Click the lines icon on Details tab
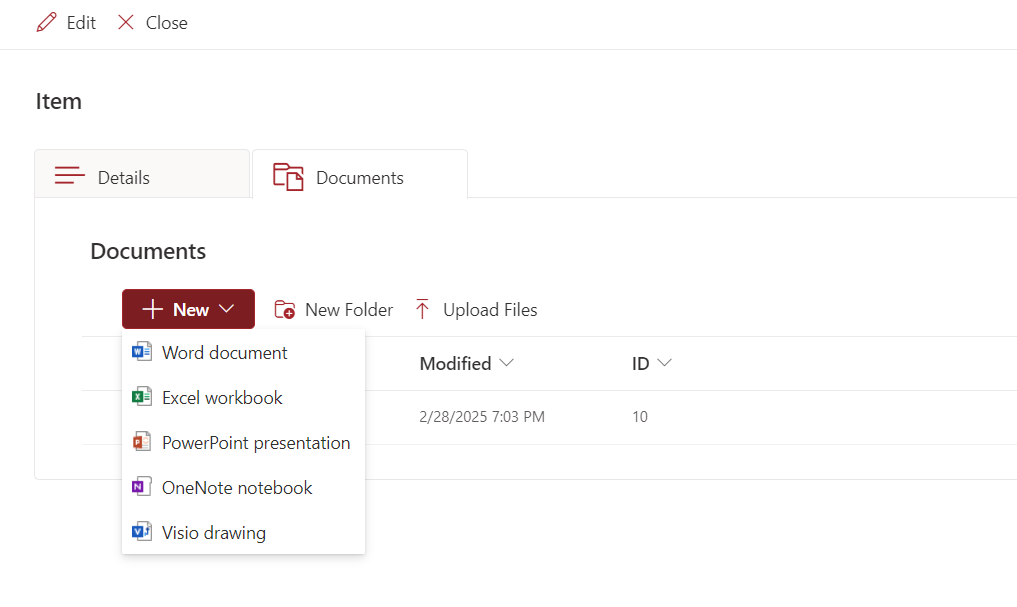The height and width of the screenshot is (607, 1017). [x=70, y=177]
